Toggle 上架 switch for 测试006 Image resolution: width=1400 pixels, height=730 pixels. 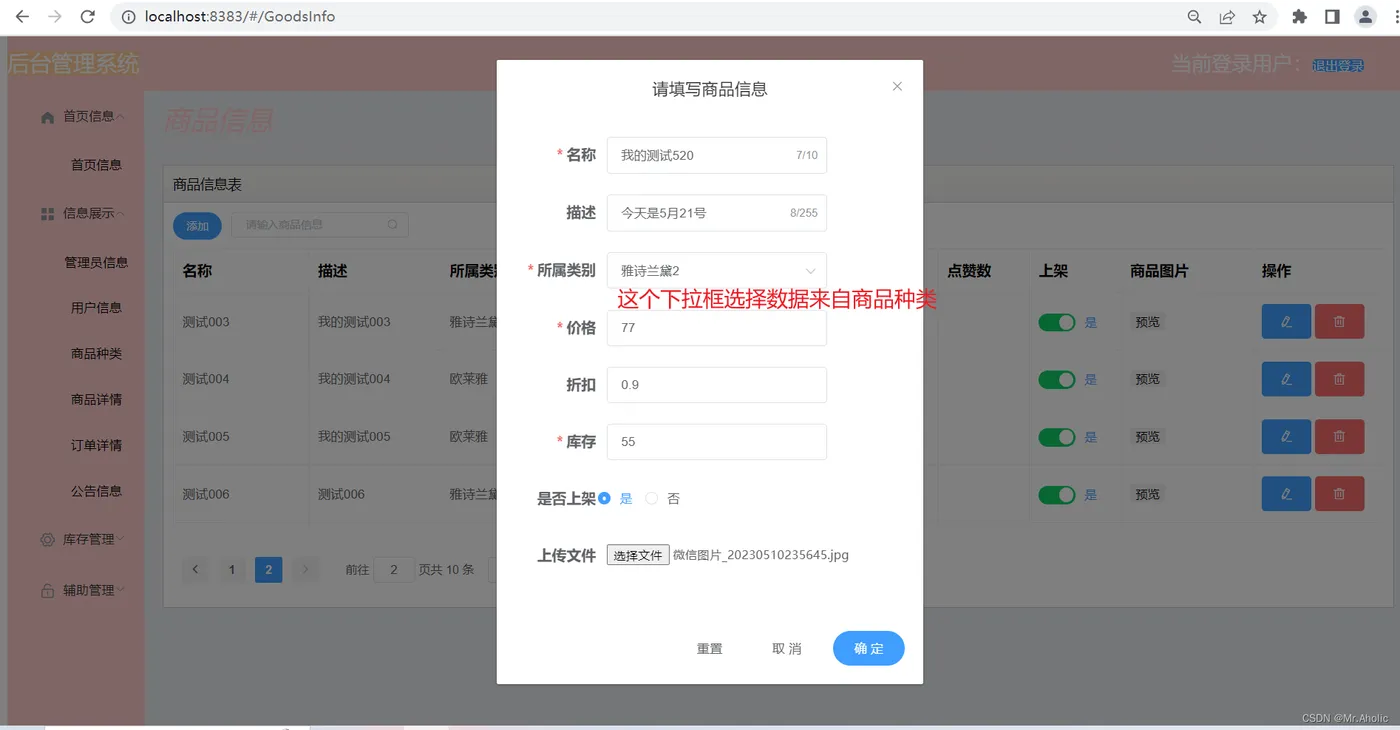1057,494
